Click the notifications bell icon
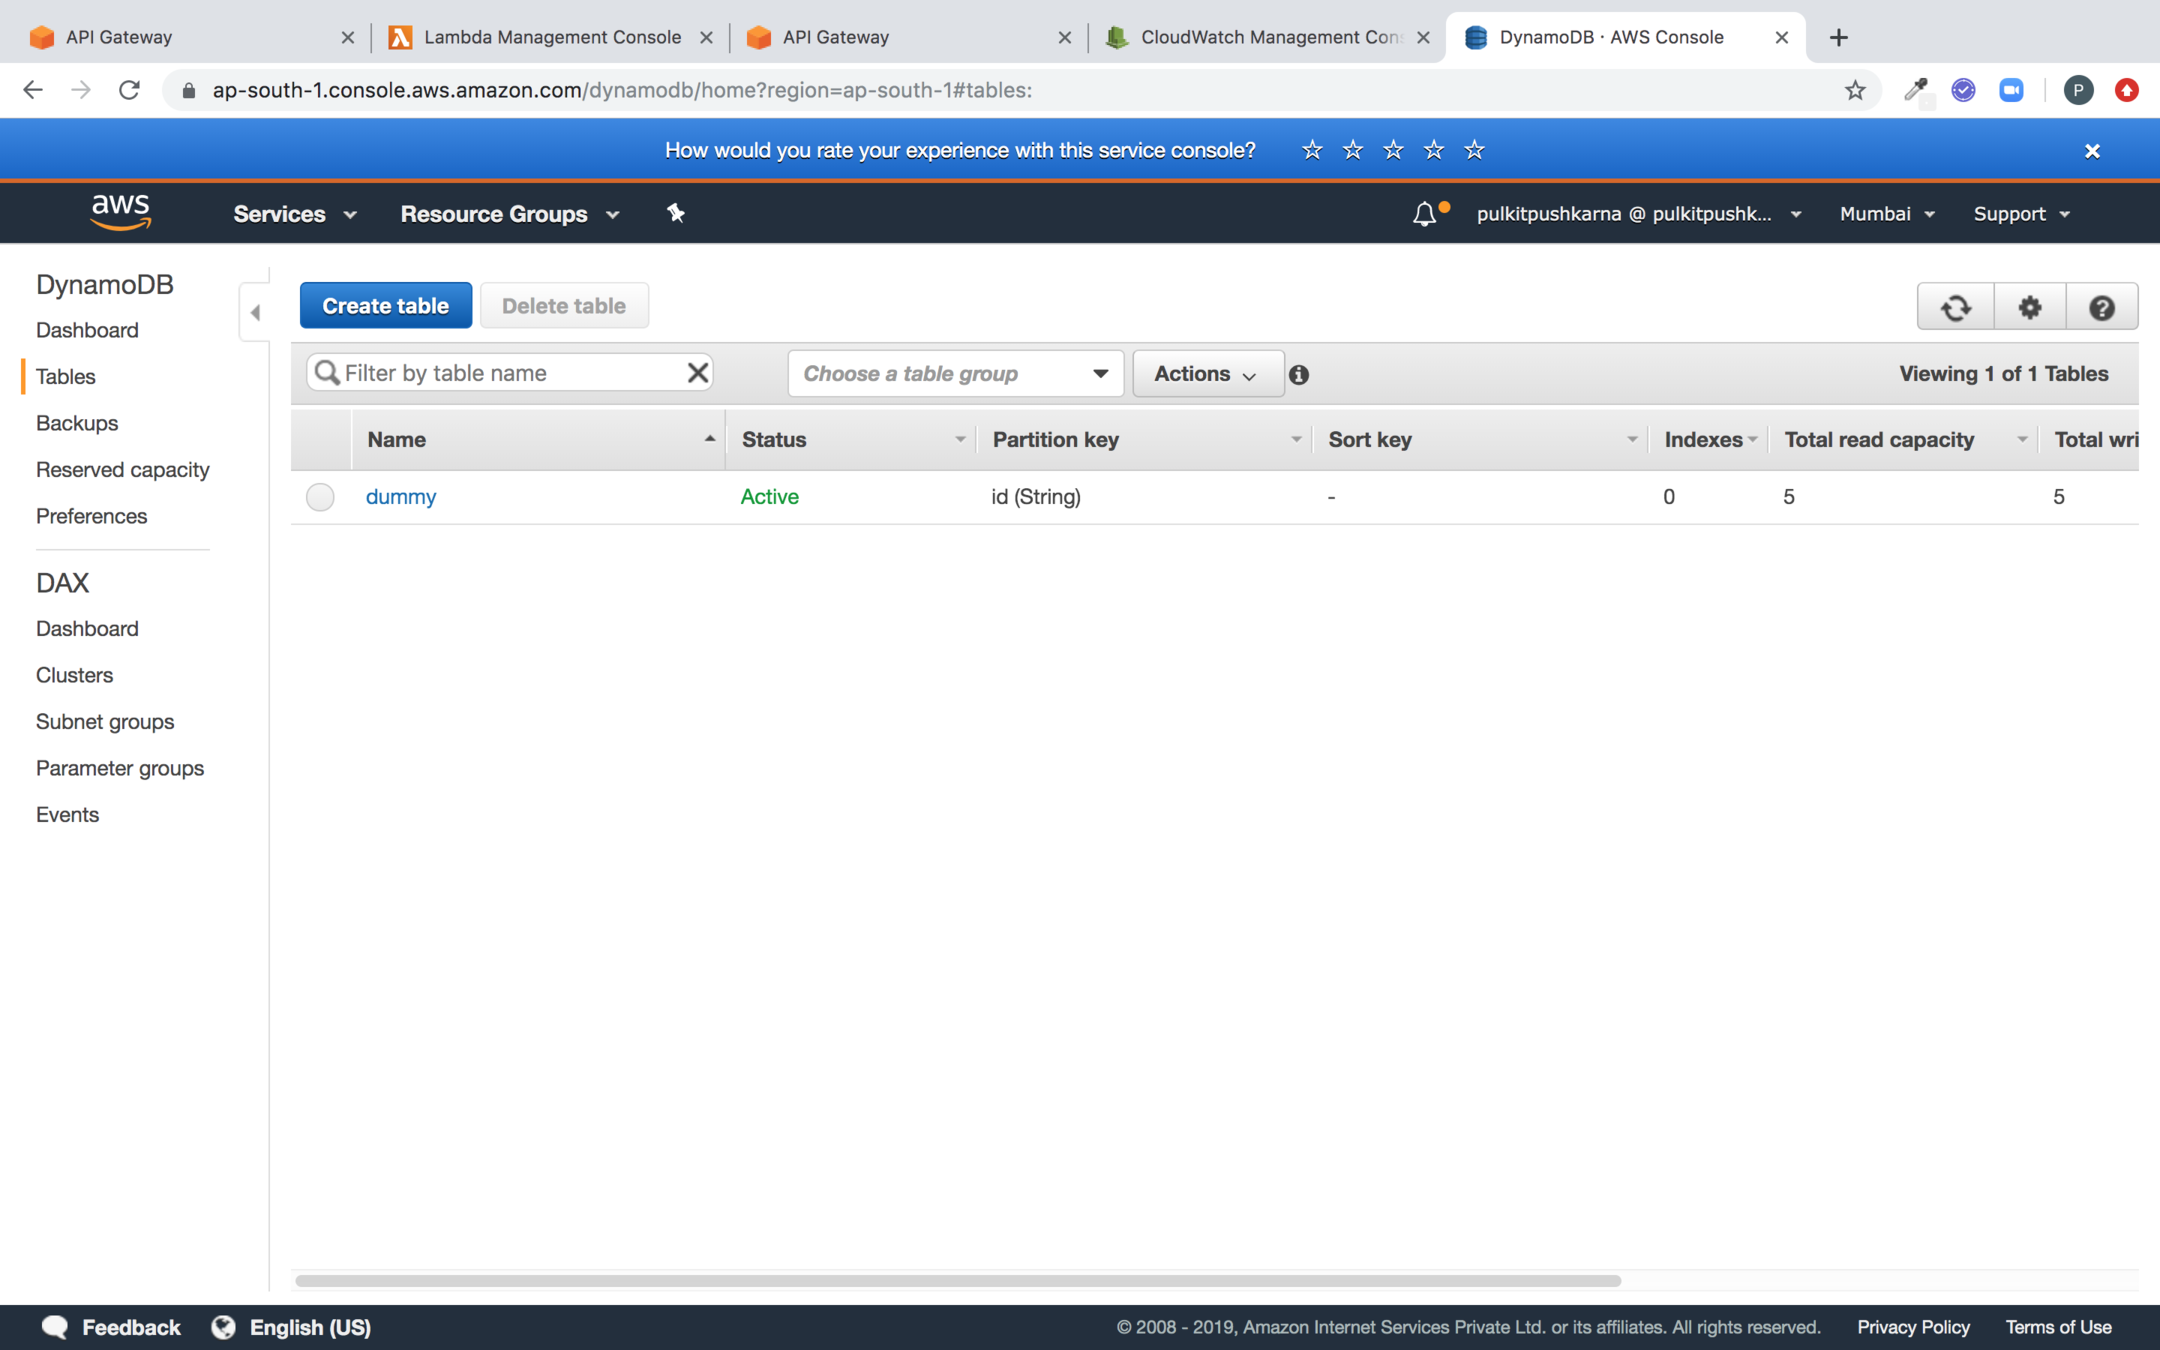 [x=1424, y=214]
